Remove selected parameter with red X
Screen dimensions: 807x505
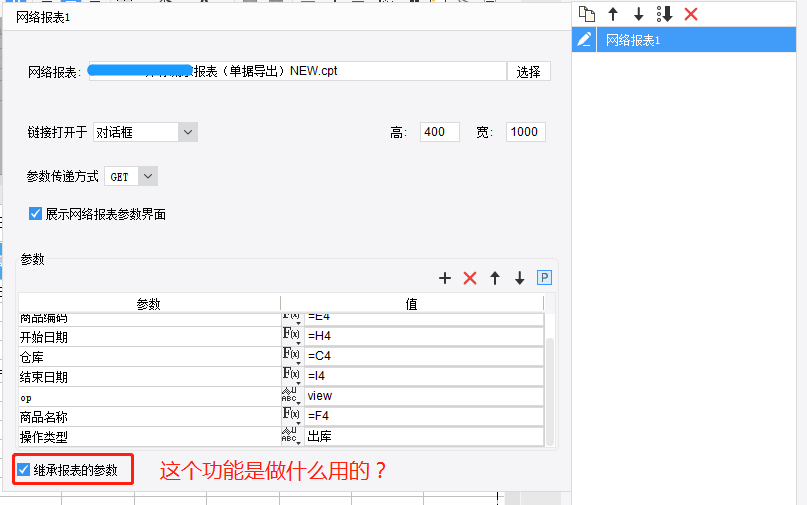(x=469, y=278)
